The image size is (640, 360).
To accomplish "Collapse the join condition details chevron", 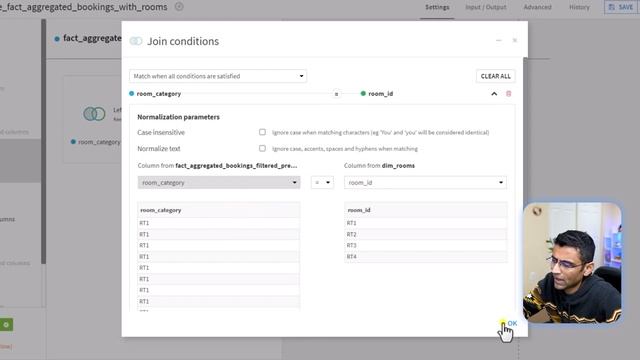I will [x=494, y=93].
